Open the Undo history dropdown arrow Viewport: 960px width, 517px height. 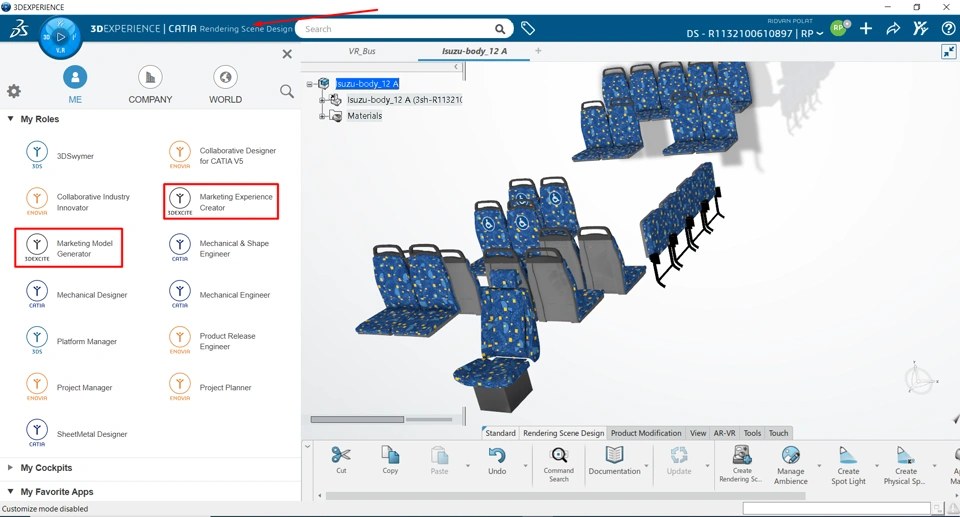pyautogui.click(x=525, y=466)
